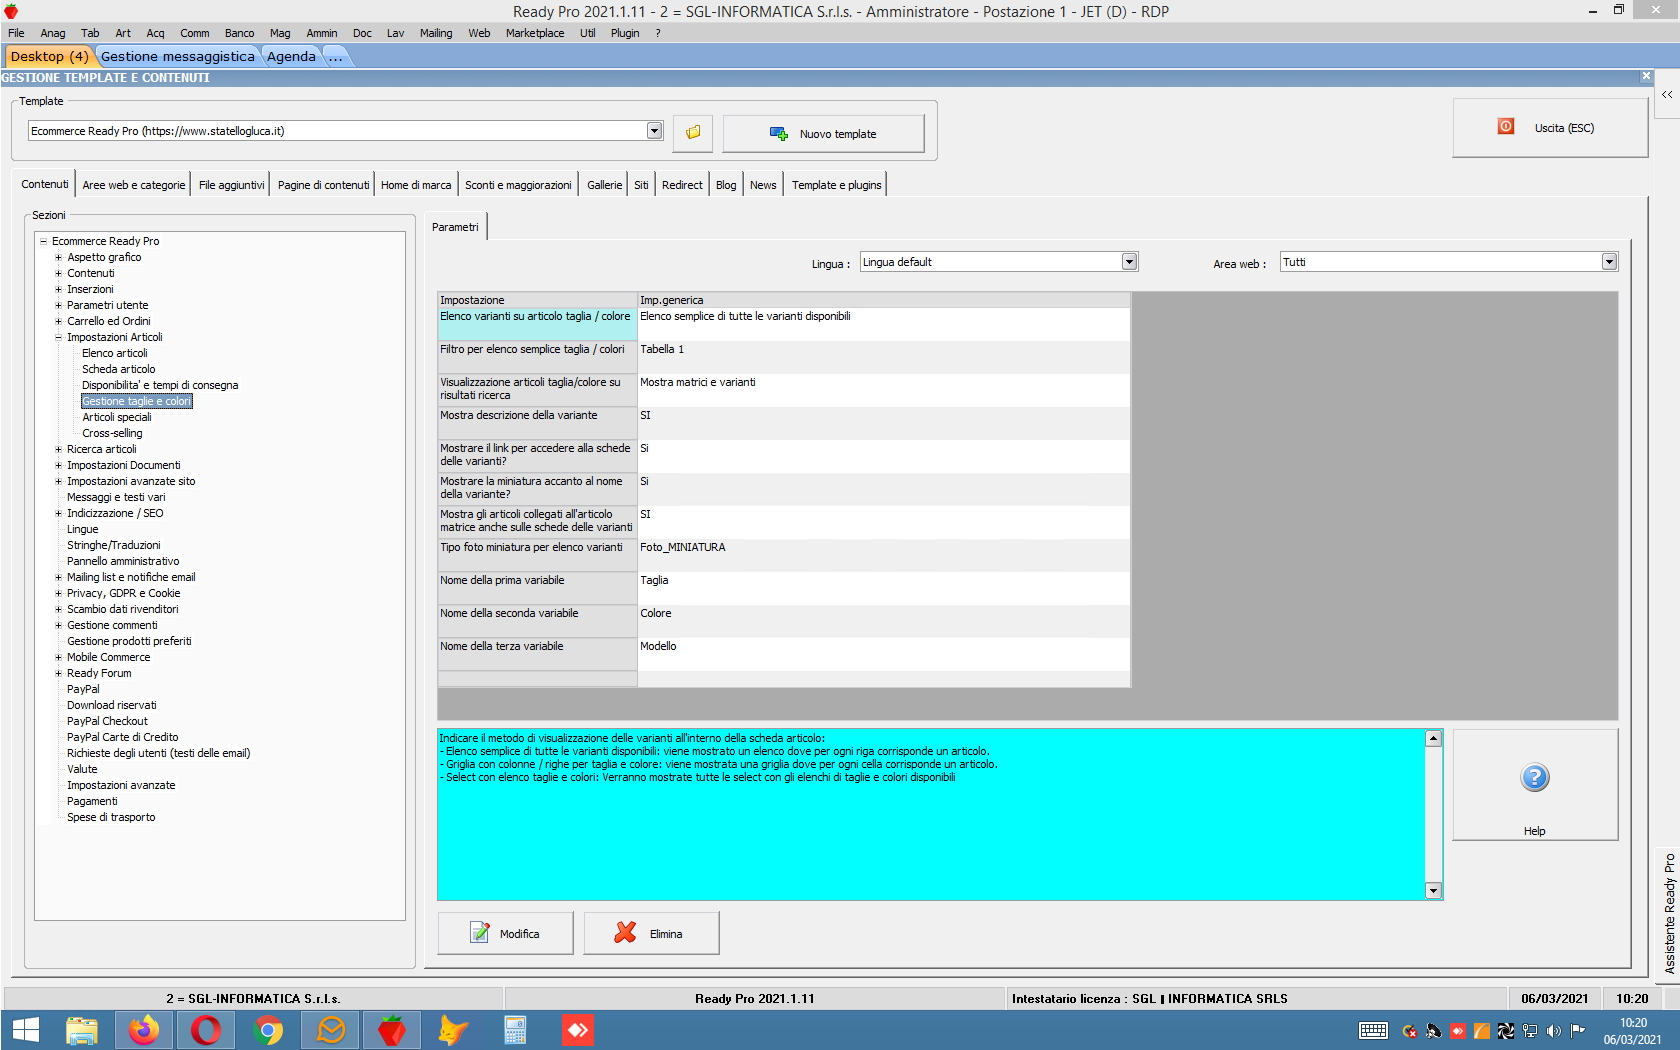Viewport: 1680px width, 1050px height.
Task: Open the Template combo box dropdown arrow
Action: coord(654,130)
